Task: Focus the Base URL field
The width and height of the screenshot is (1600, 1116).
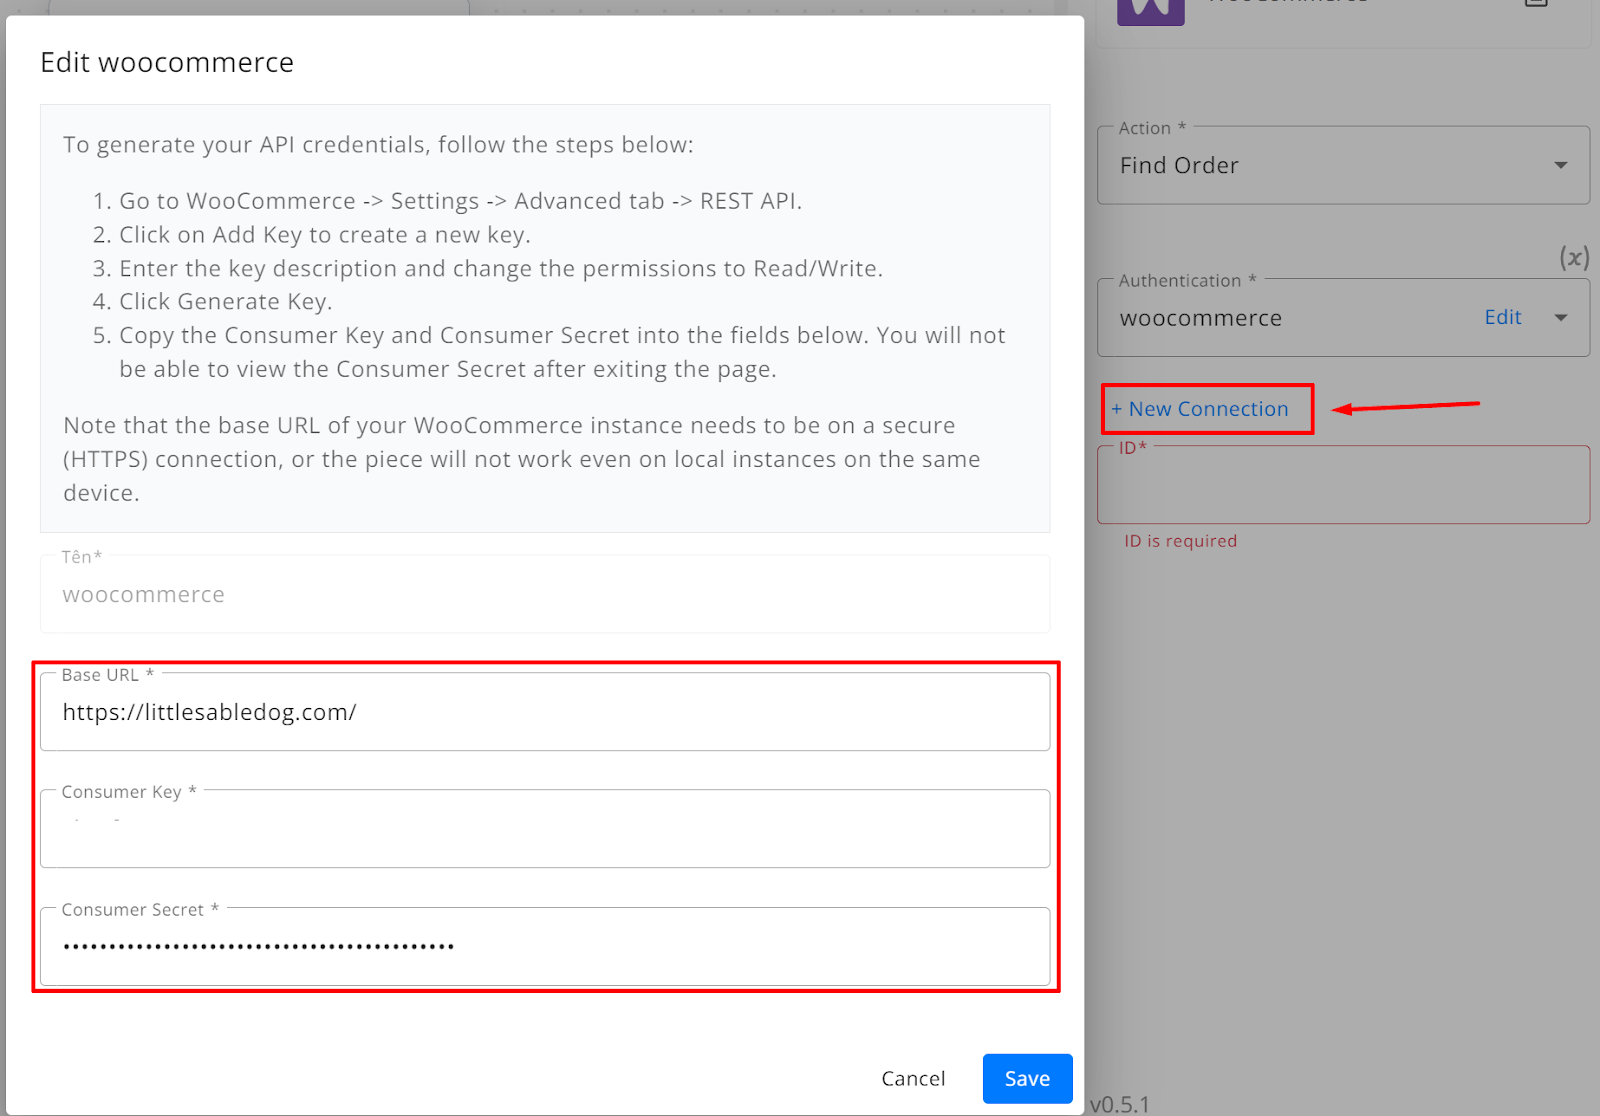Action: (x=545, y=712)
